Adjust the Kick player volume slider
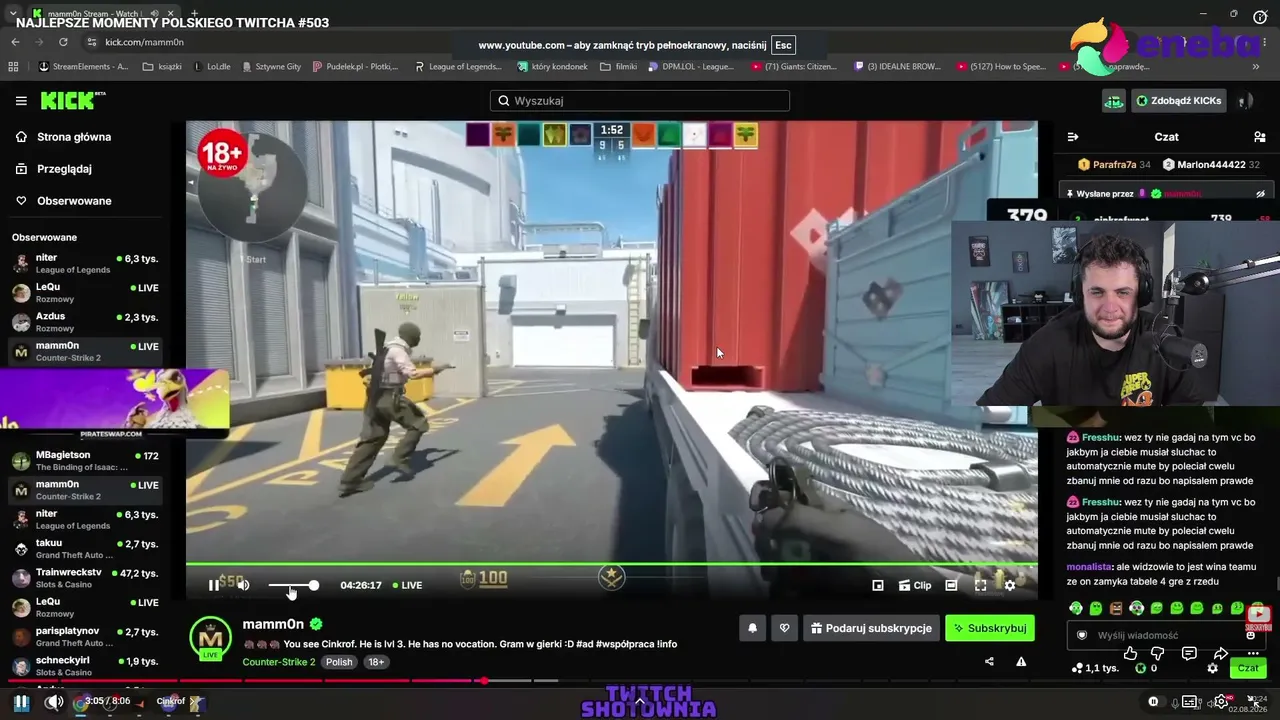The height and width of the screenshot is (720, 1280). (x=293, y=585)
